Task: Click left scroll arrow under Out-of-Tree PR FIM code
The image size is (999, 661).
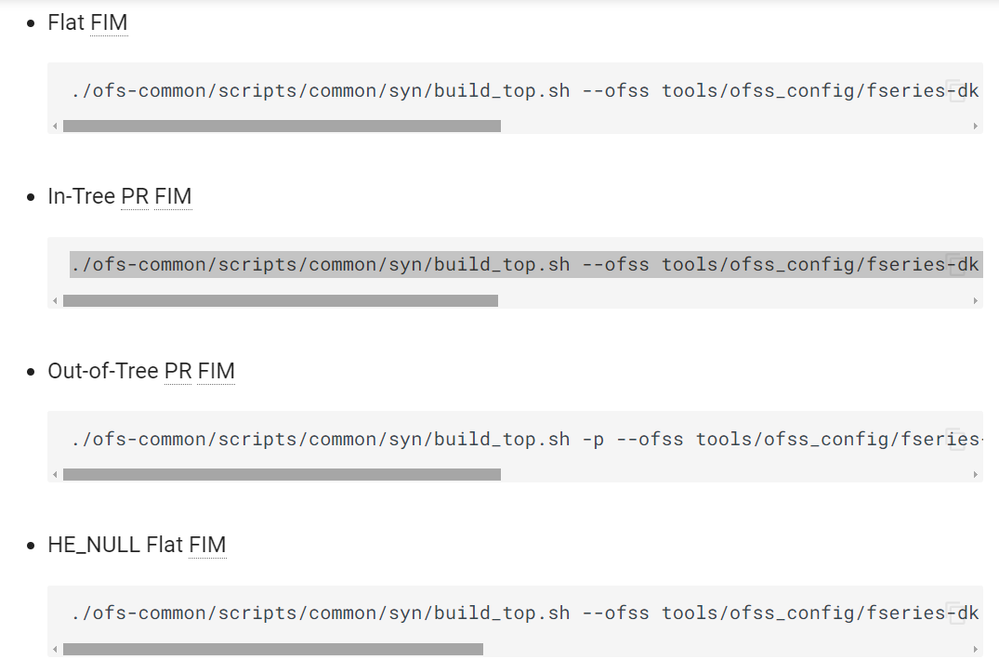Action: 54,475
